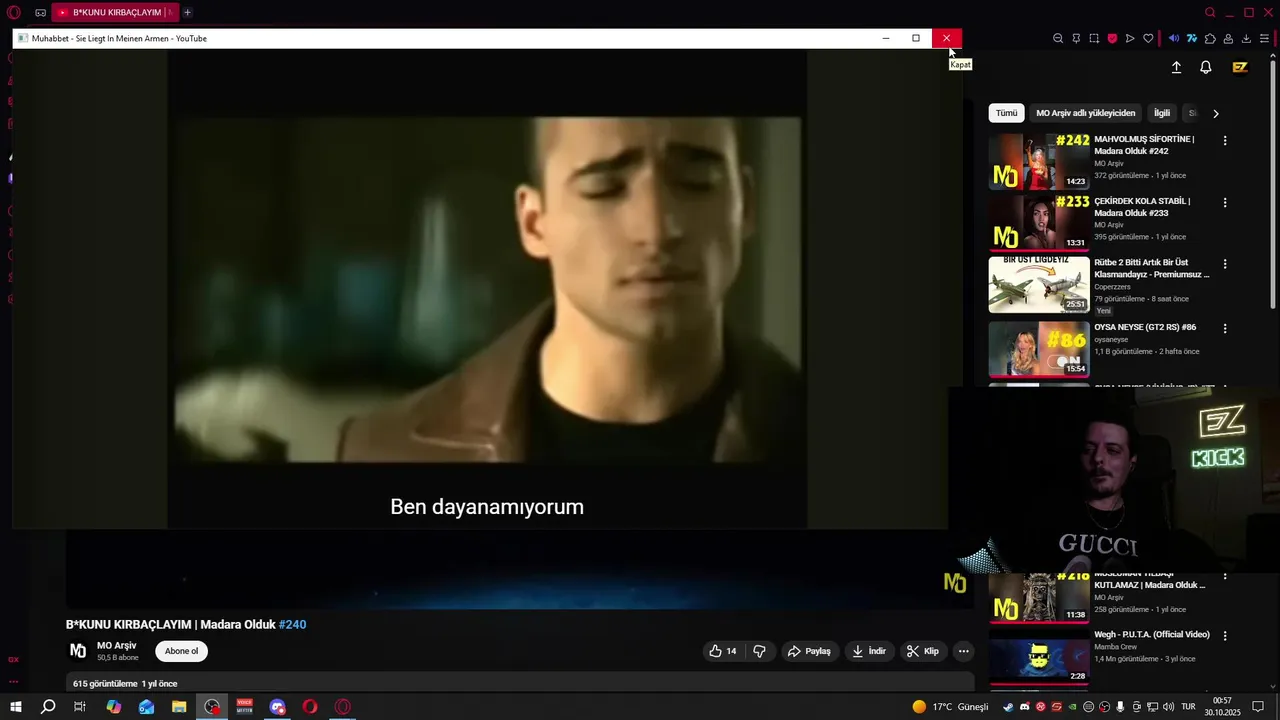
Task: Open the Rütbe 2 Bitti airplane thumbnail
Action: pyautogui.click(x=1039, y=285)
